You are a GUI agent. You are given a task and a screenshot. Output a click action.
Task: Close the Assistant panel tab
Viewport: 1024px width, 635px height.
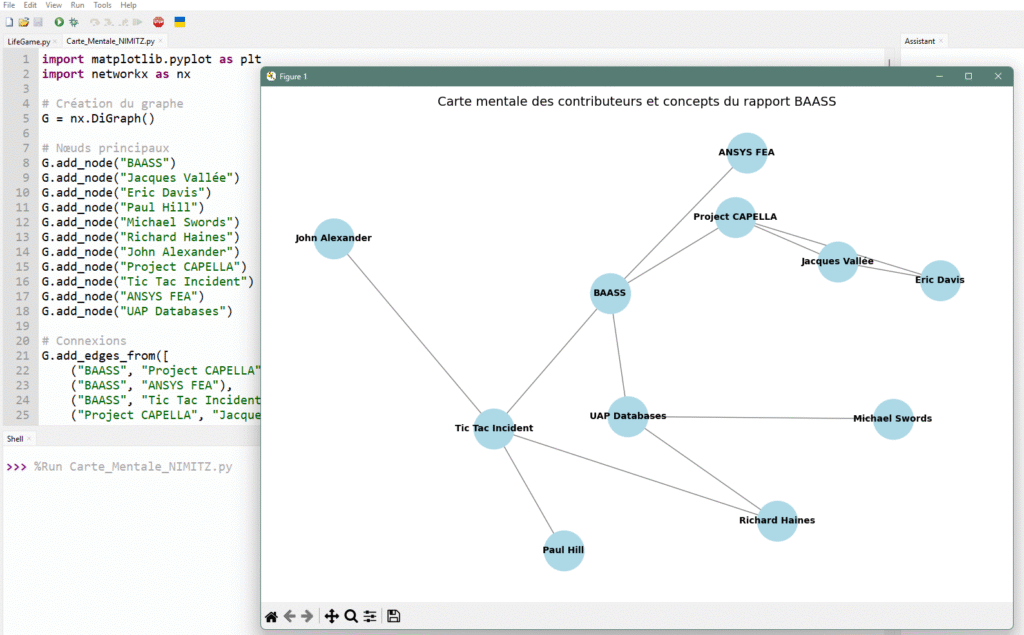[940, 41]
